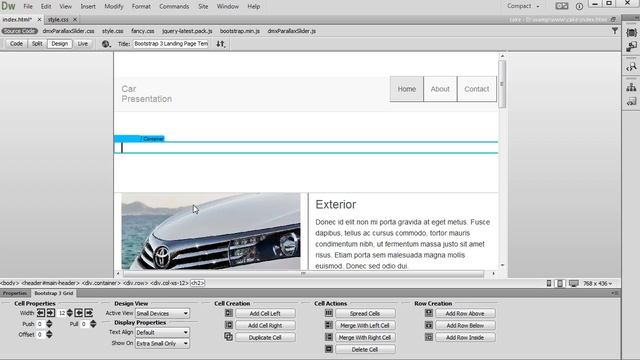Viewport: 640px width, 360px height.
Task: Open the second panel icon in right dock
Action: (631, 47)
